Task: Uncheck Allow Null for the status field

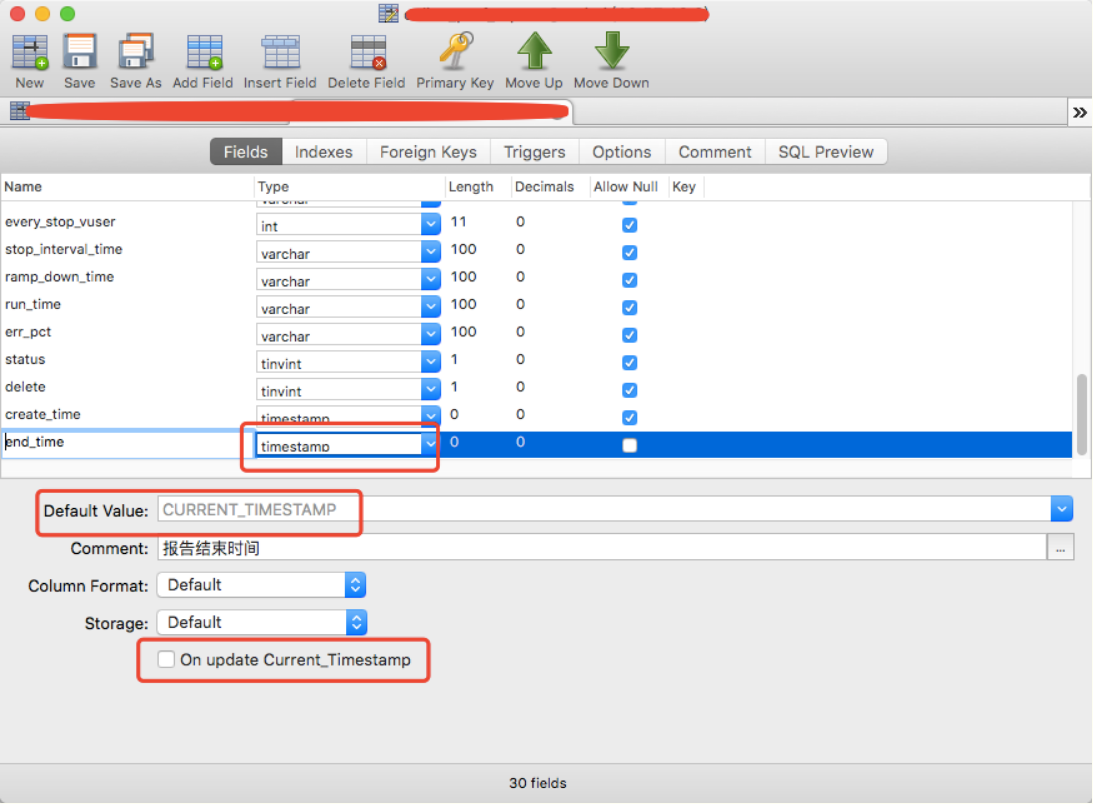Action: (x=629, y=363)
